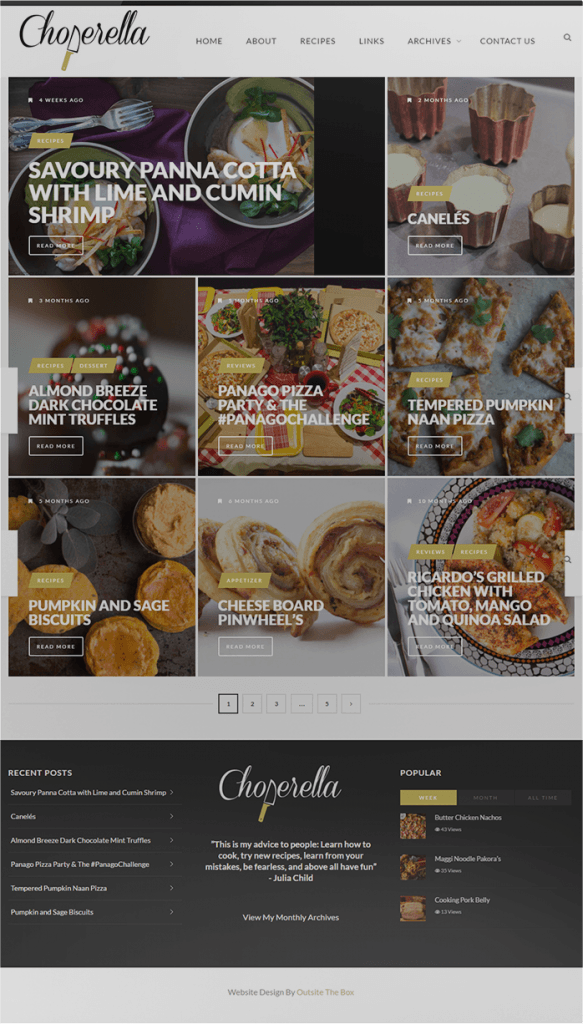Switch Popular list to All Time tab
The width and height of the screenshot is (583, 1024).
point(543,797)
